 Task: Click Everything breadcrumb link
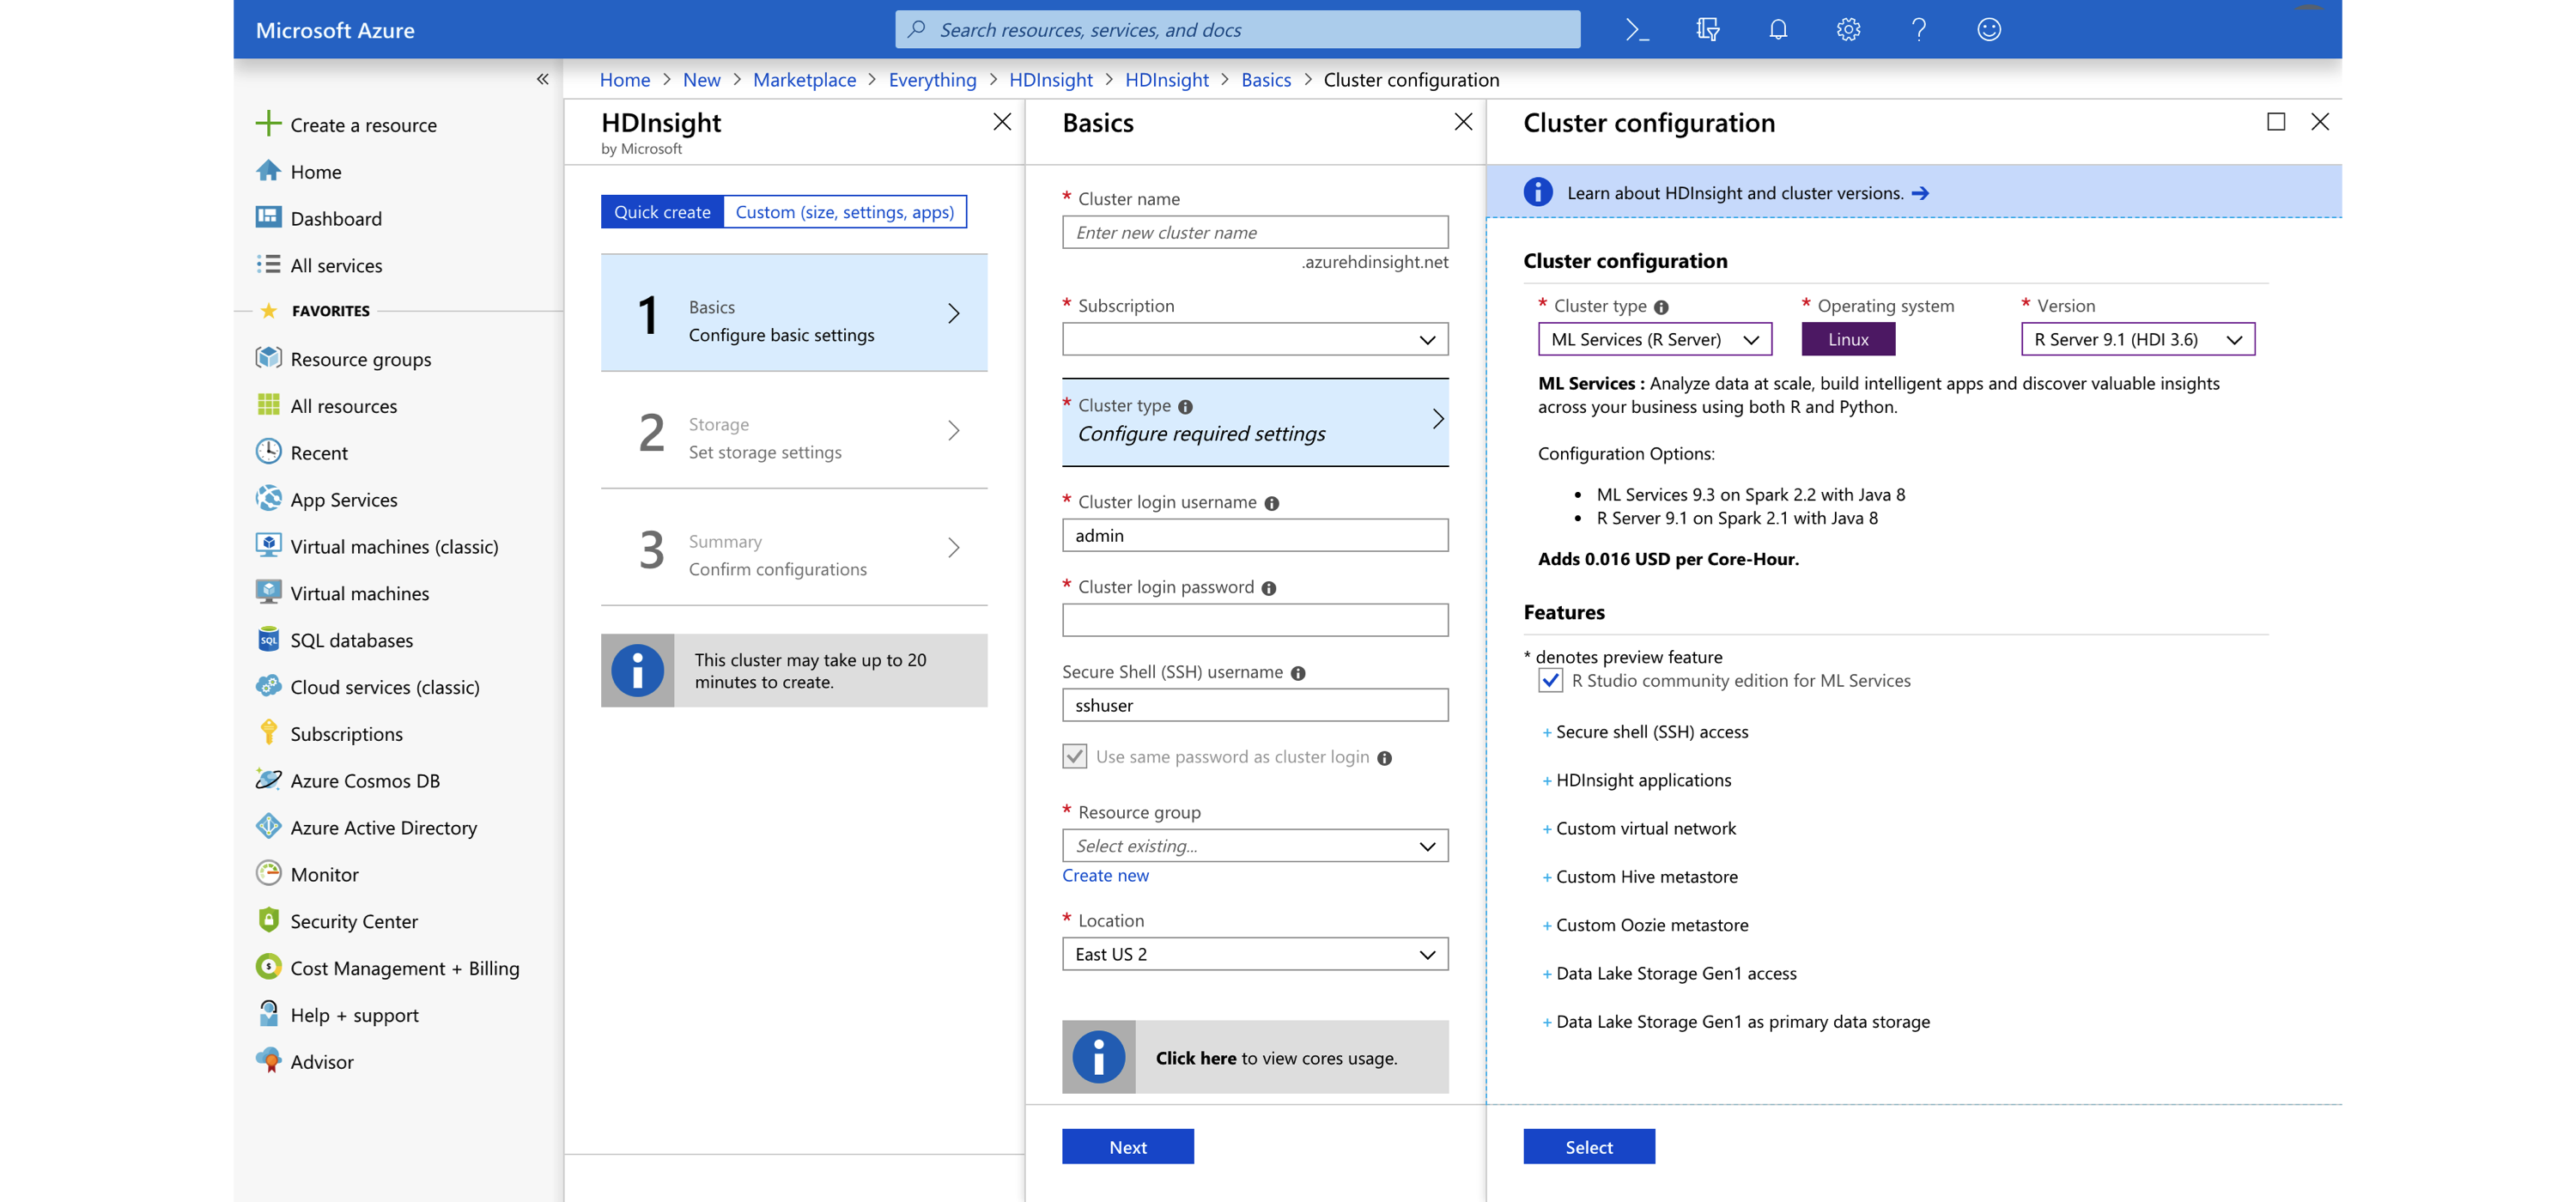coord(932,80)
